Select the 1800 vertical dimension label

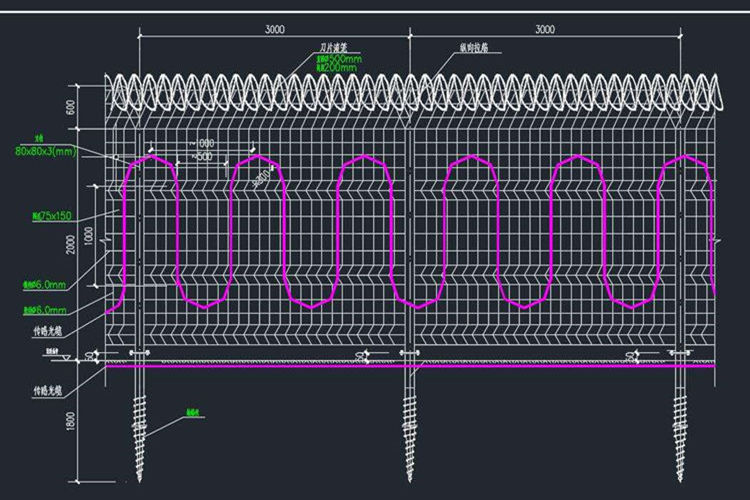pos(71,423)
